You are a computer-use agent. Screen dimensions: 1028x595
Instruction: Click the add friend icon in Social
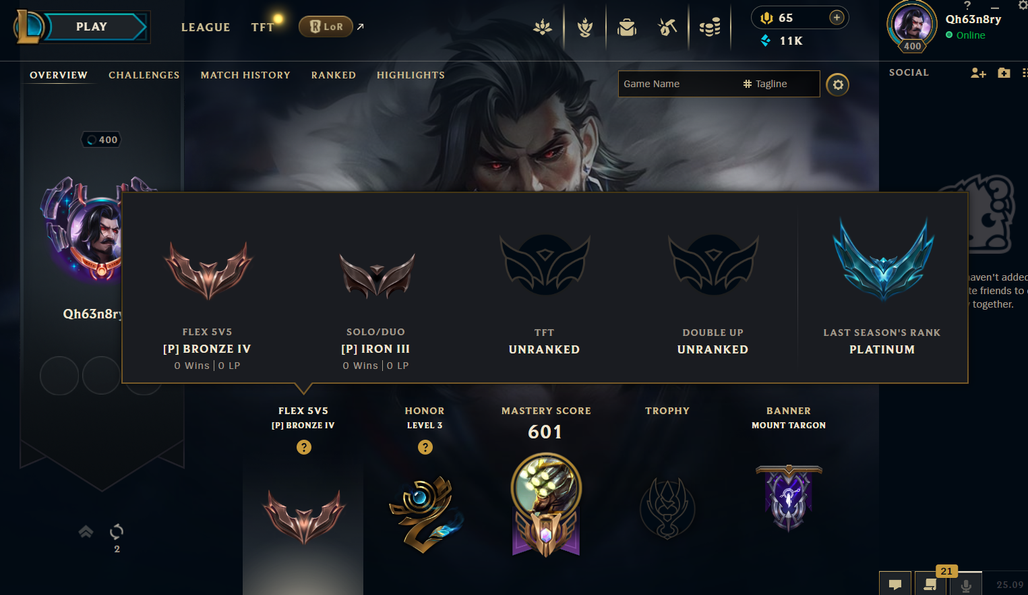click(978, 73)
